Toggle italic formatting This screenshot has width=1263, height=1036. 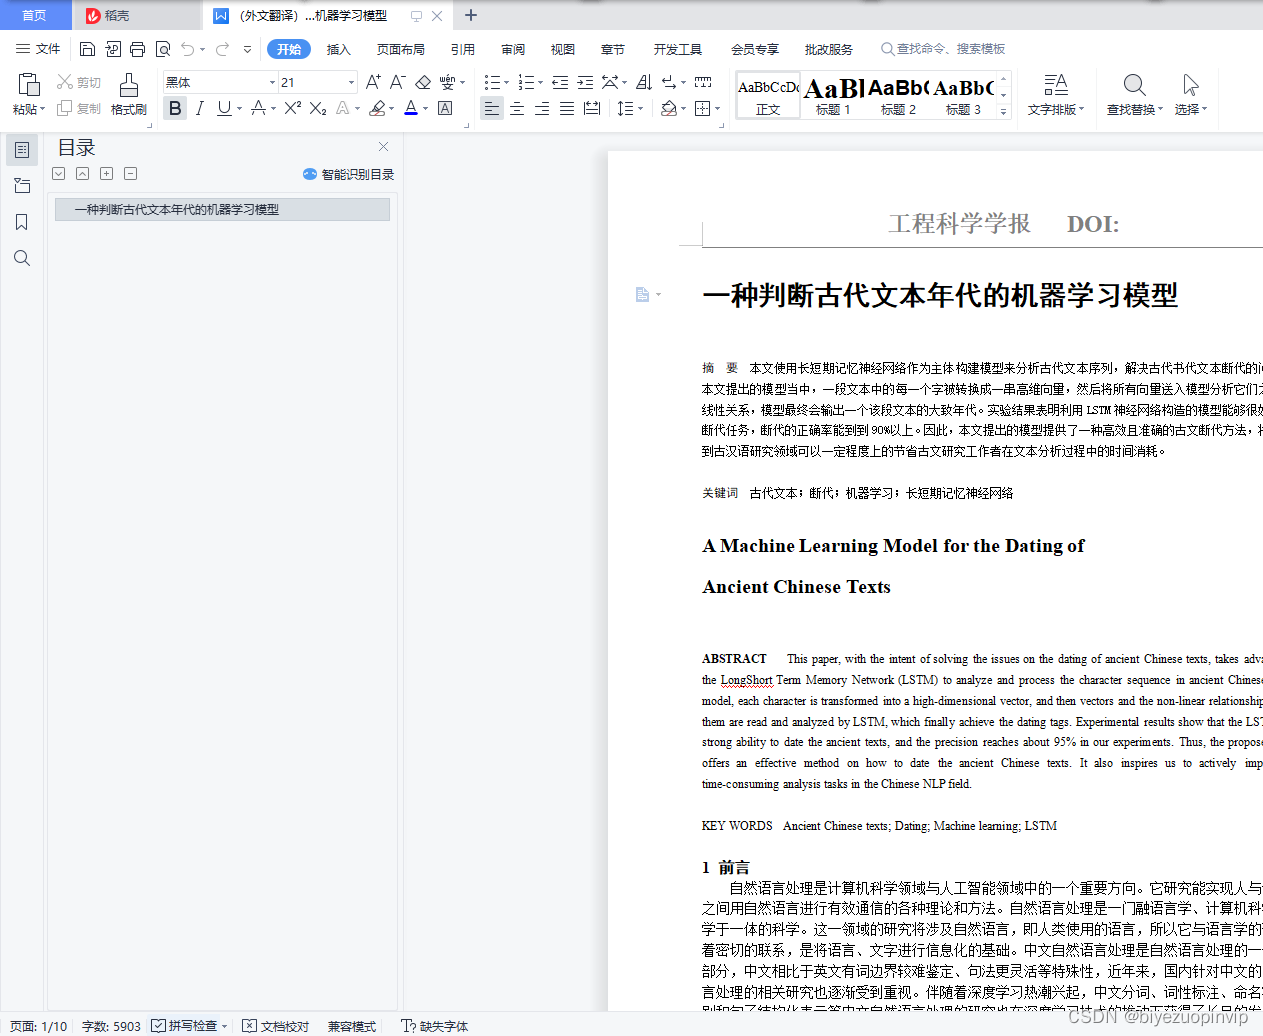tap(198, 107)
